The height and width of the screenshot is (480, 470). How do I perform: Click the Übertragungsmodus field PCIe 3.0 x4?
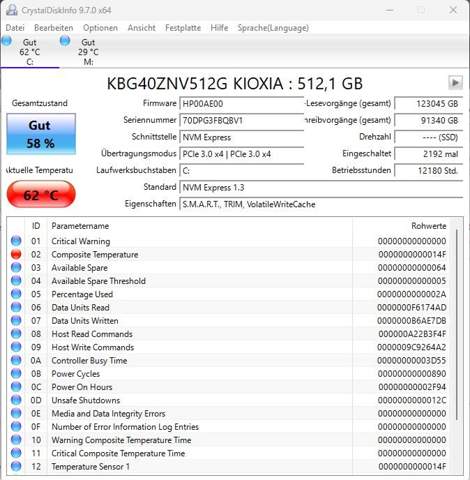tap(242, 154)
